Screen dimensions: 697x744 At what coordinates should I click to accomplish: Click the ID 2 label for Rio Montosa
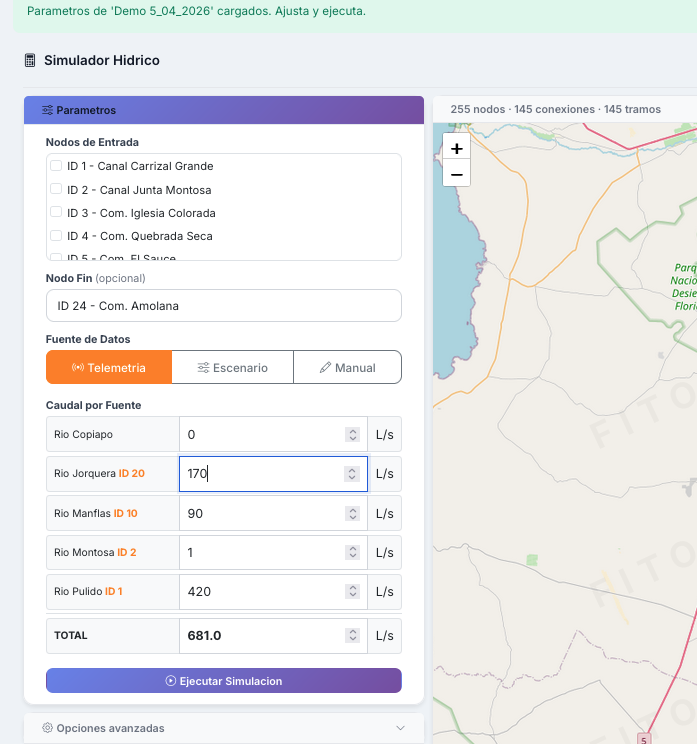pos(127,552)
